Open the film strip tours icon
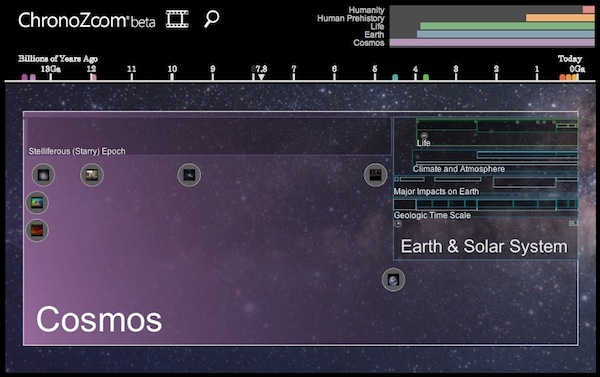This screenshot has height=377, width=600. 177,19
